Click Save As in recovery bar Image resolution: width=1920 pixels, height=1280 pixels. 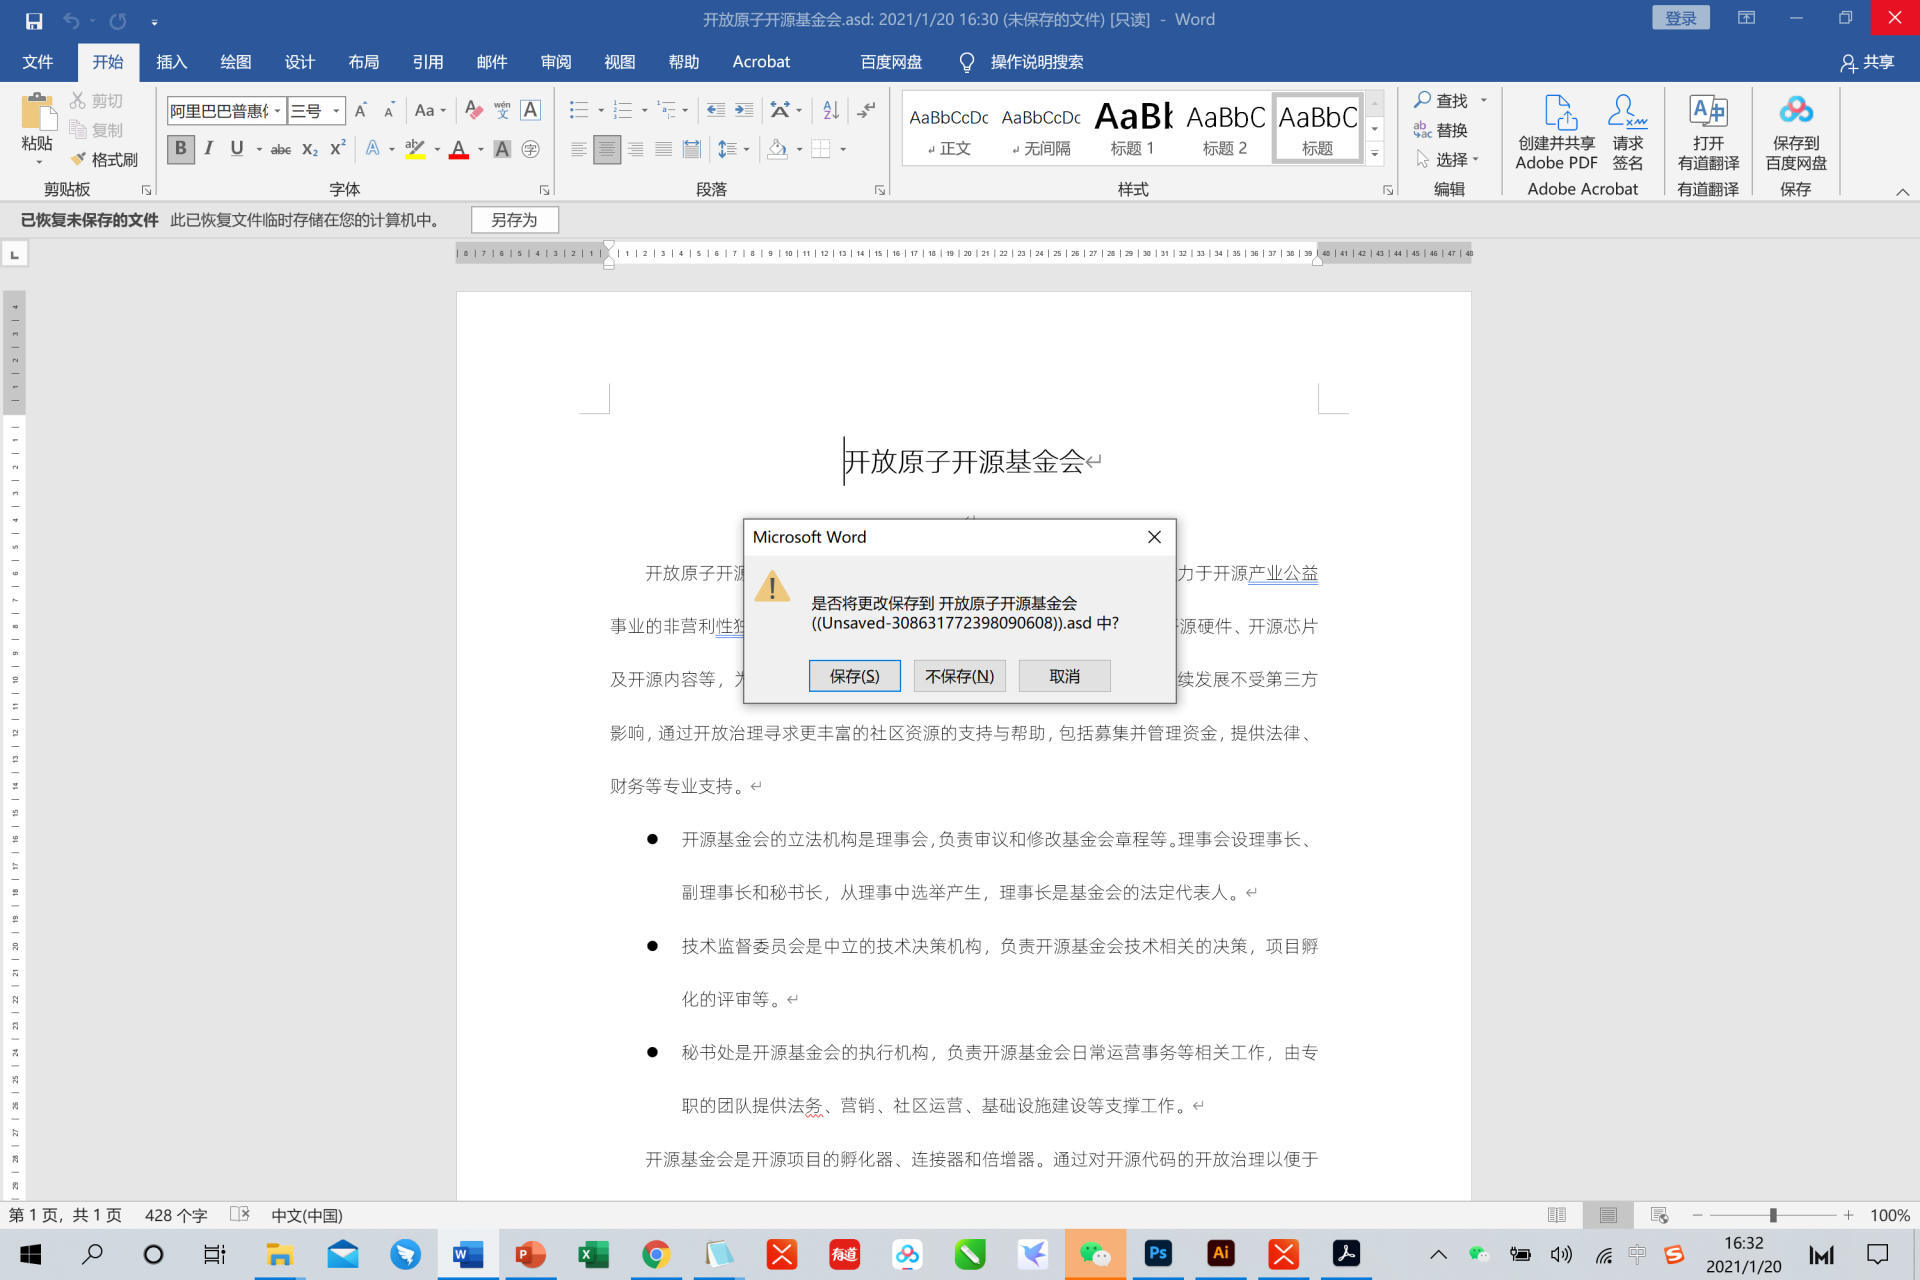(x=514, y=220)
